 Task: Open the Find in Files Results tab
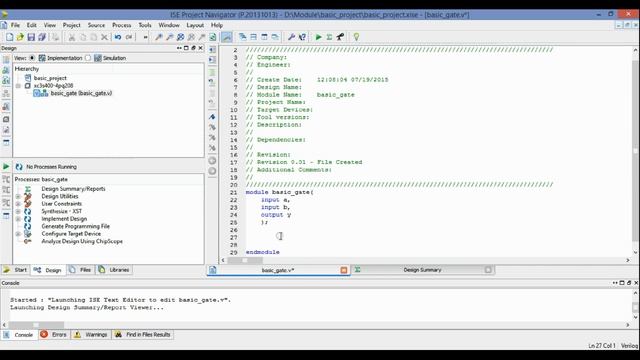click(142, 335)
